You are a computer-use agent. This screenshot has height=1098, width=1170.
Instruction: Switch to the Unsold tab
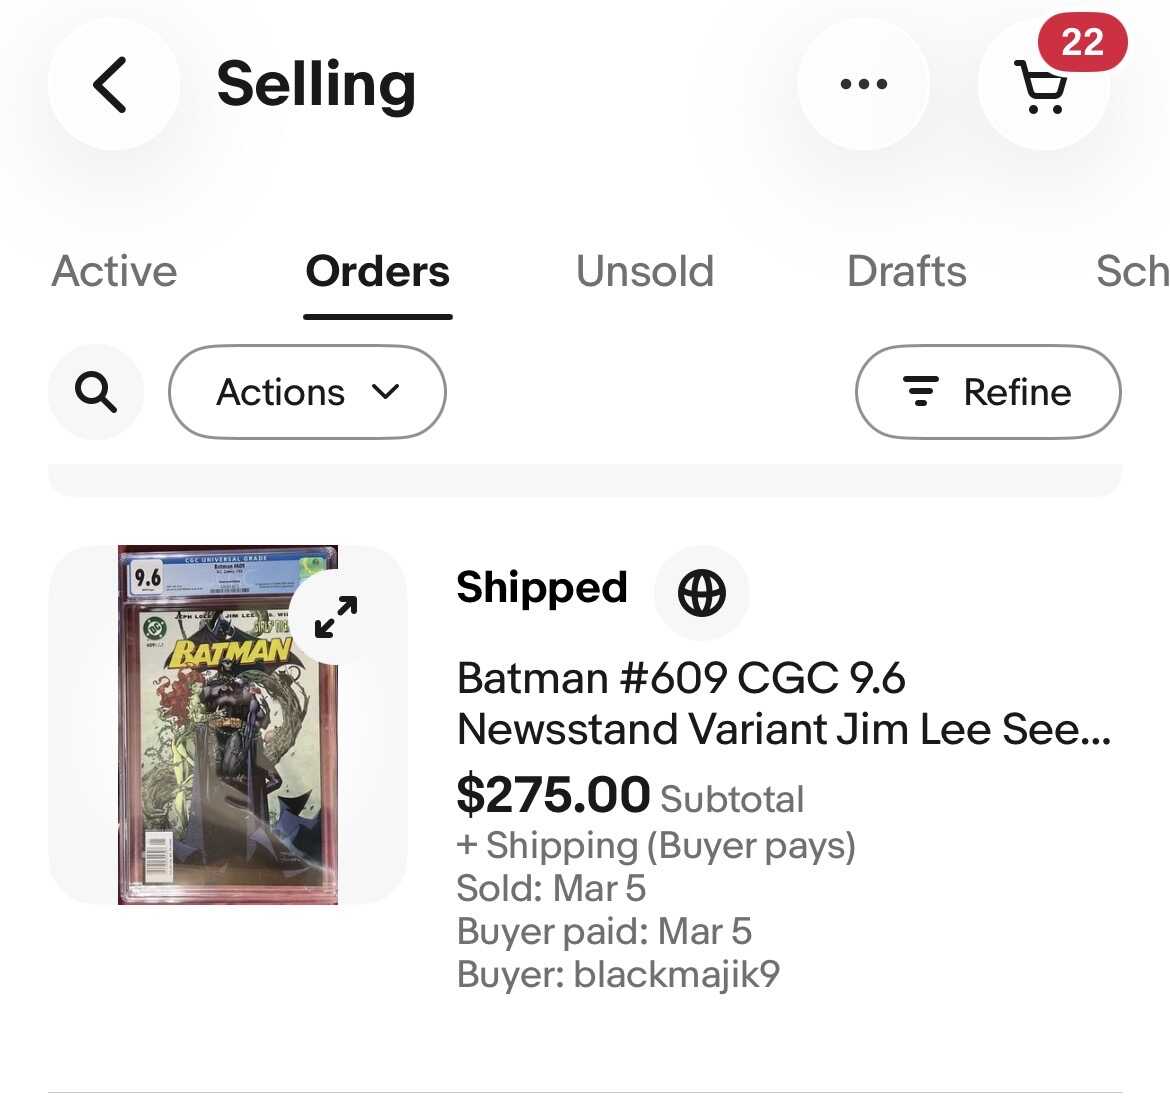[x=645, y=272]
